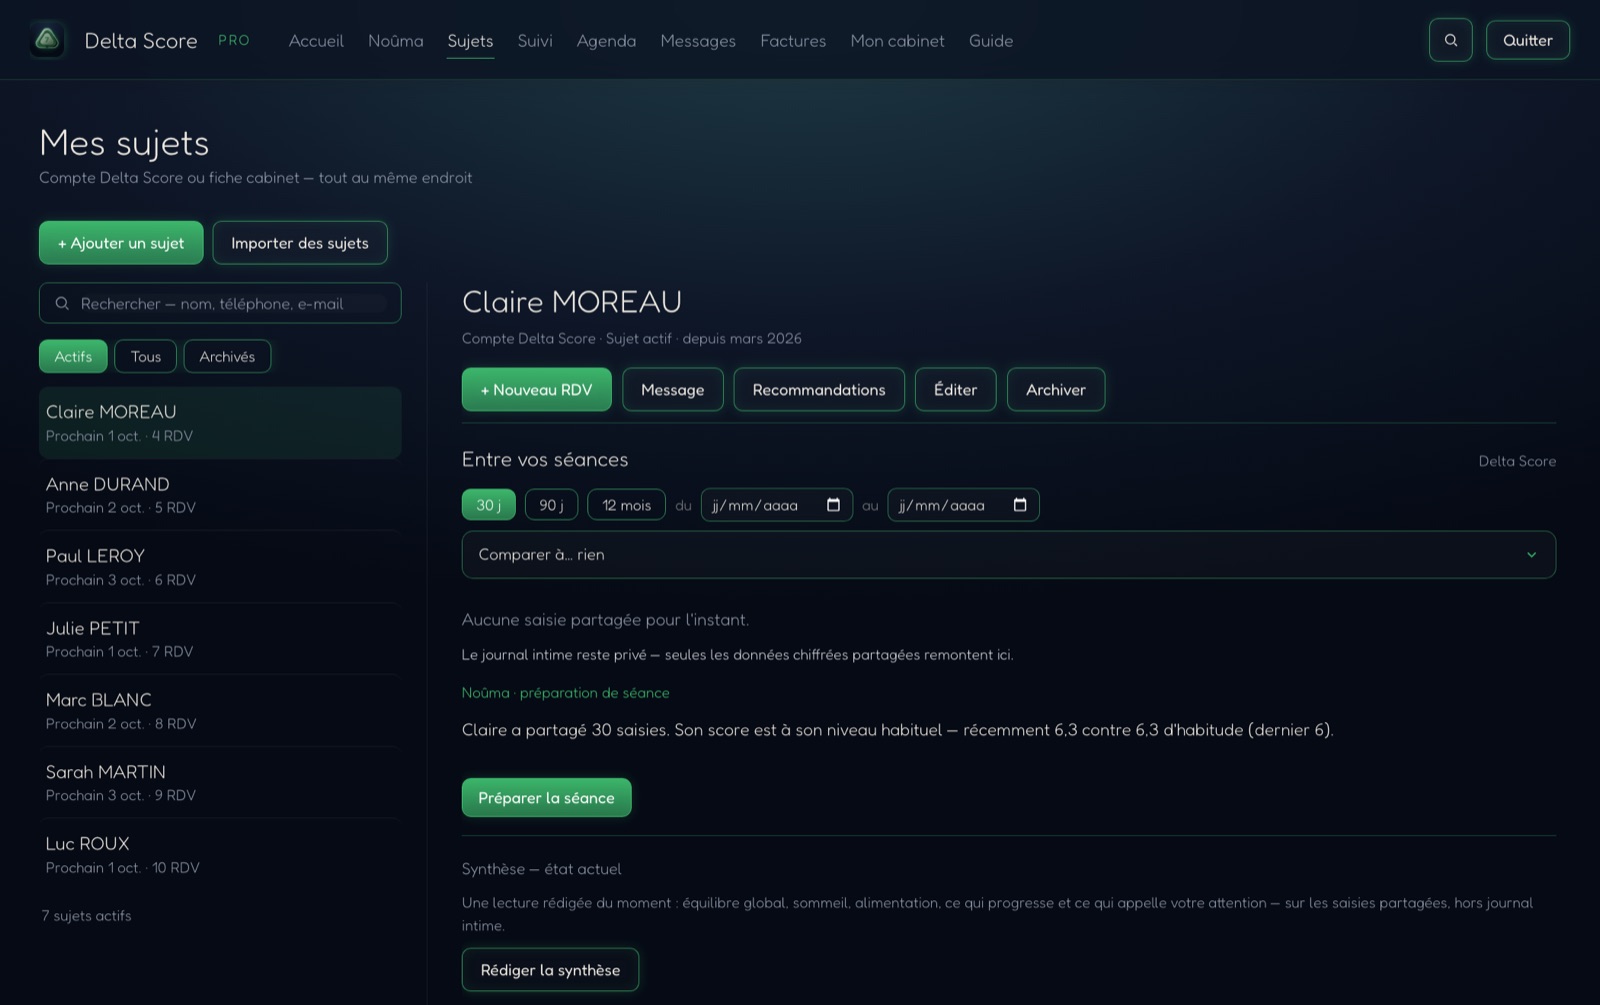
Task: Click the Éditer button
Action: point(955,390)
